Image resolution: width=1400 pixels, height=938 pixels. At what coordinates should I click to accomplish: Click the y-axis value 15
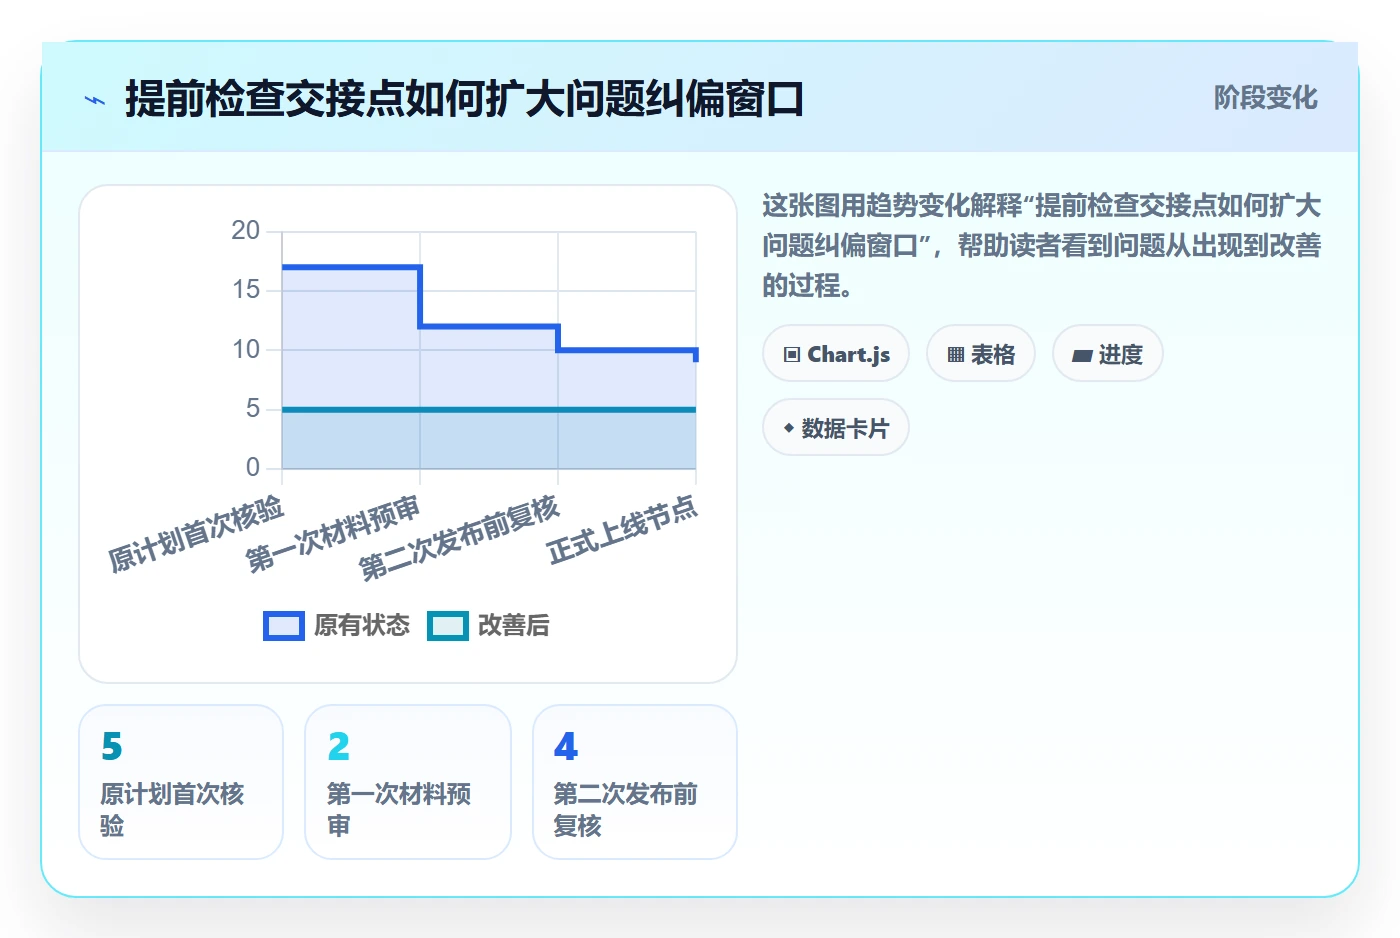coord(246,290)
